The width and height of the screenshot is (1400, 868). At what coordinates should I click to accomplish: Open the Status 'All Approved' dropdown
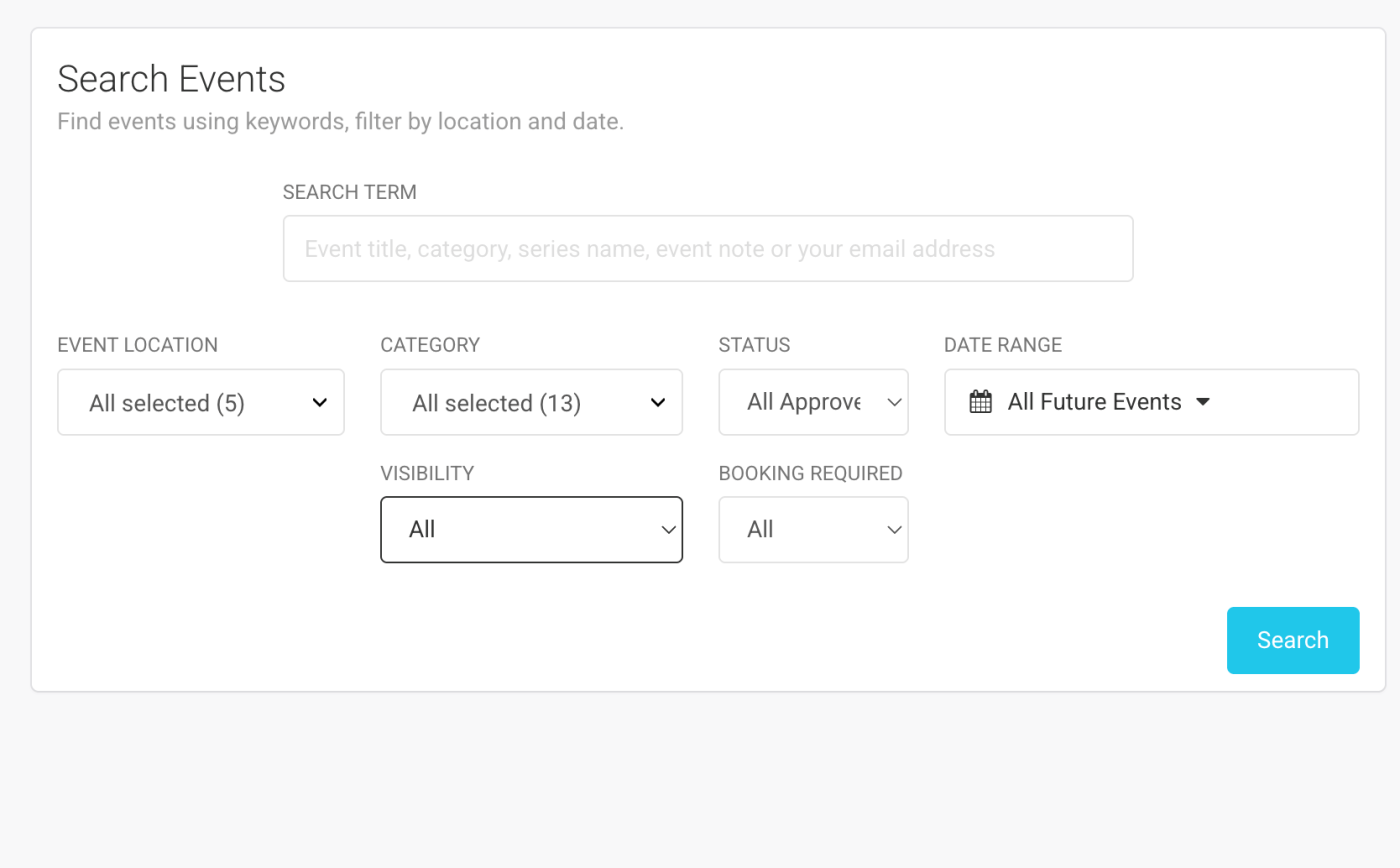[x=813, y=402]
